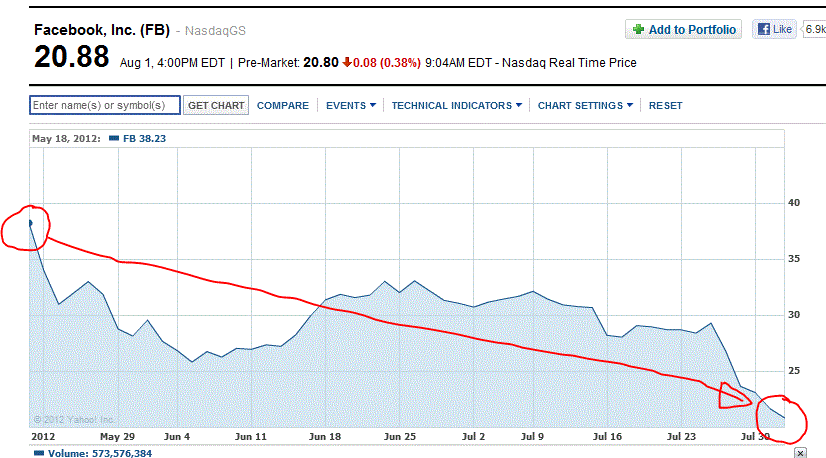Image resolution: width=826 pixels, height=458 pixels.
Task: Expand the EVENTS dropdown menu
Action: click(351, 105)
